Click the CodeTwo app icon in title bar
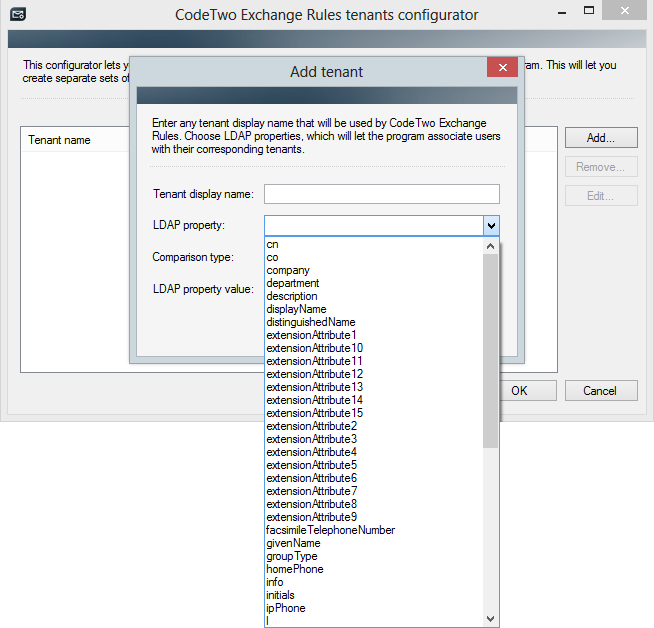The height and width of the screenshot is (628, 654). click(18, 15)
